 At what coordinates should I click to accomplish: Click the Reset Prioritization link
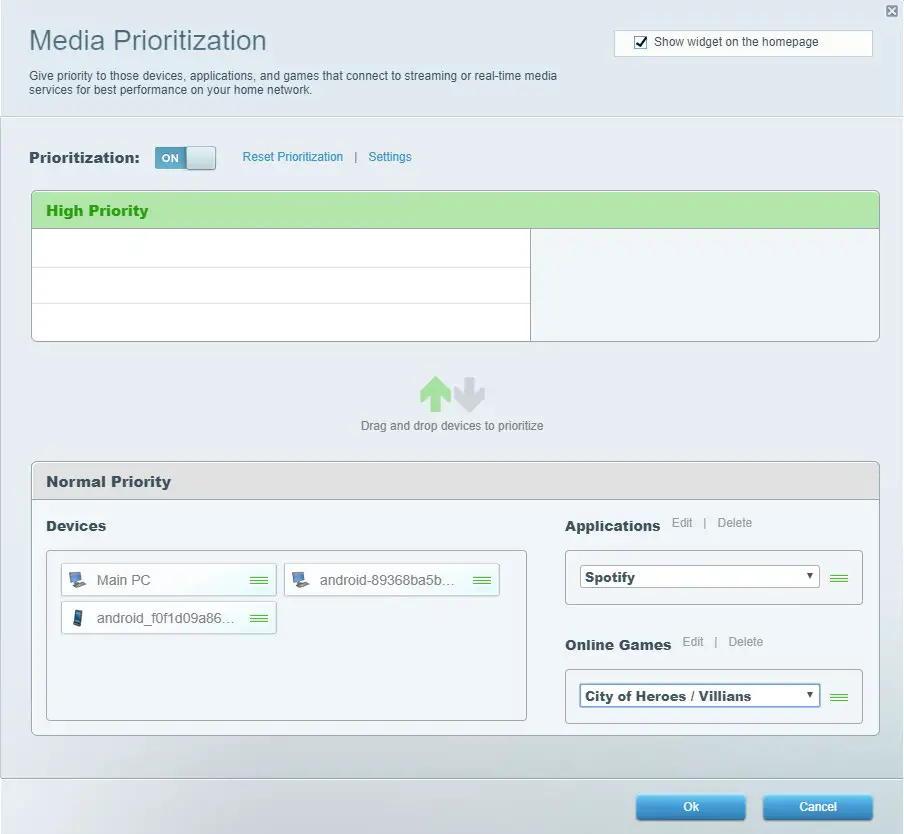coord(292,157)
